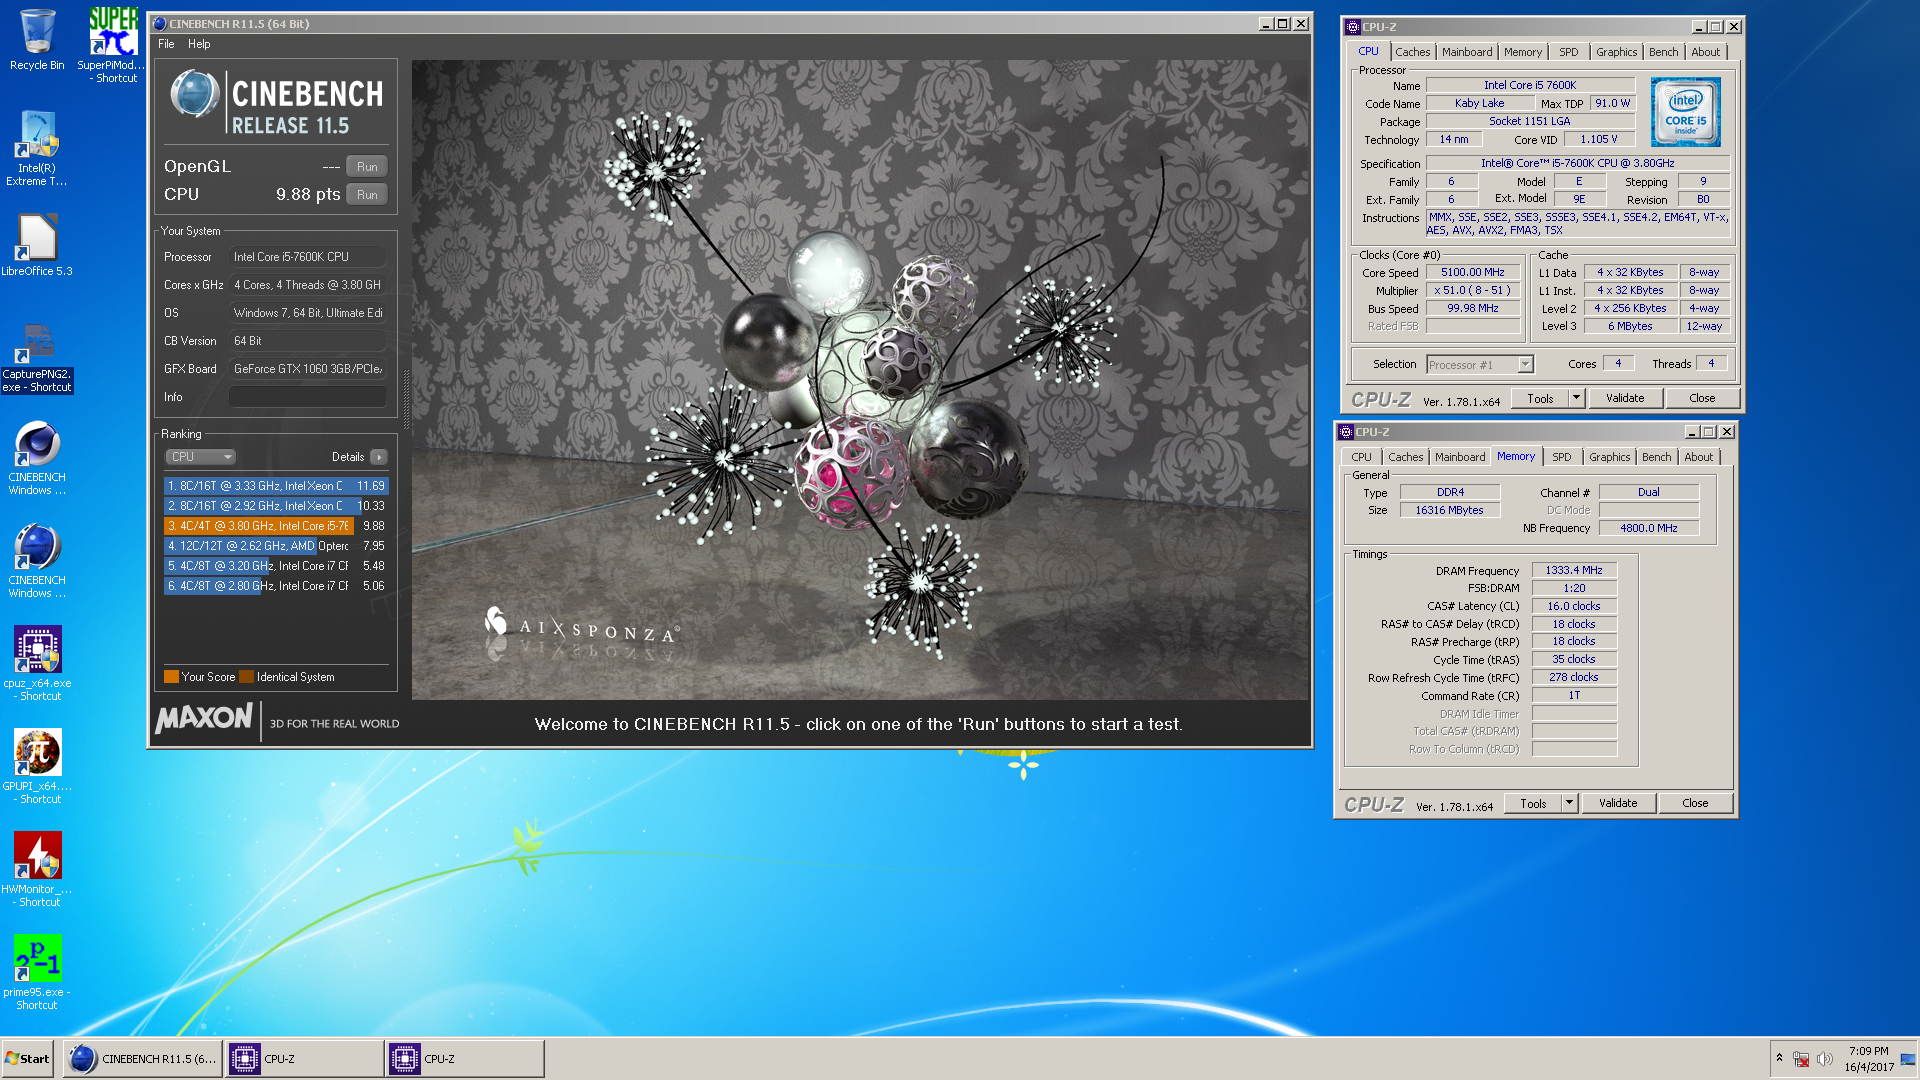The width and height of the screenshot is (1920, 1080).
Task: Activate the first CPU-Z taskbar item
Action: pos(304,1059)
